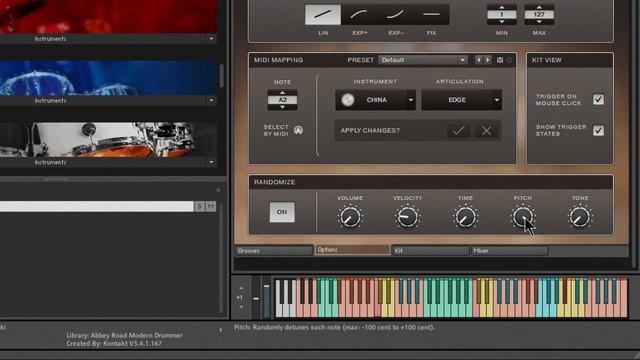Click the KIT VIEW panel header
Image resolution: width=640 pixels, height=360 pixels.
[547, 60]
